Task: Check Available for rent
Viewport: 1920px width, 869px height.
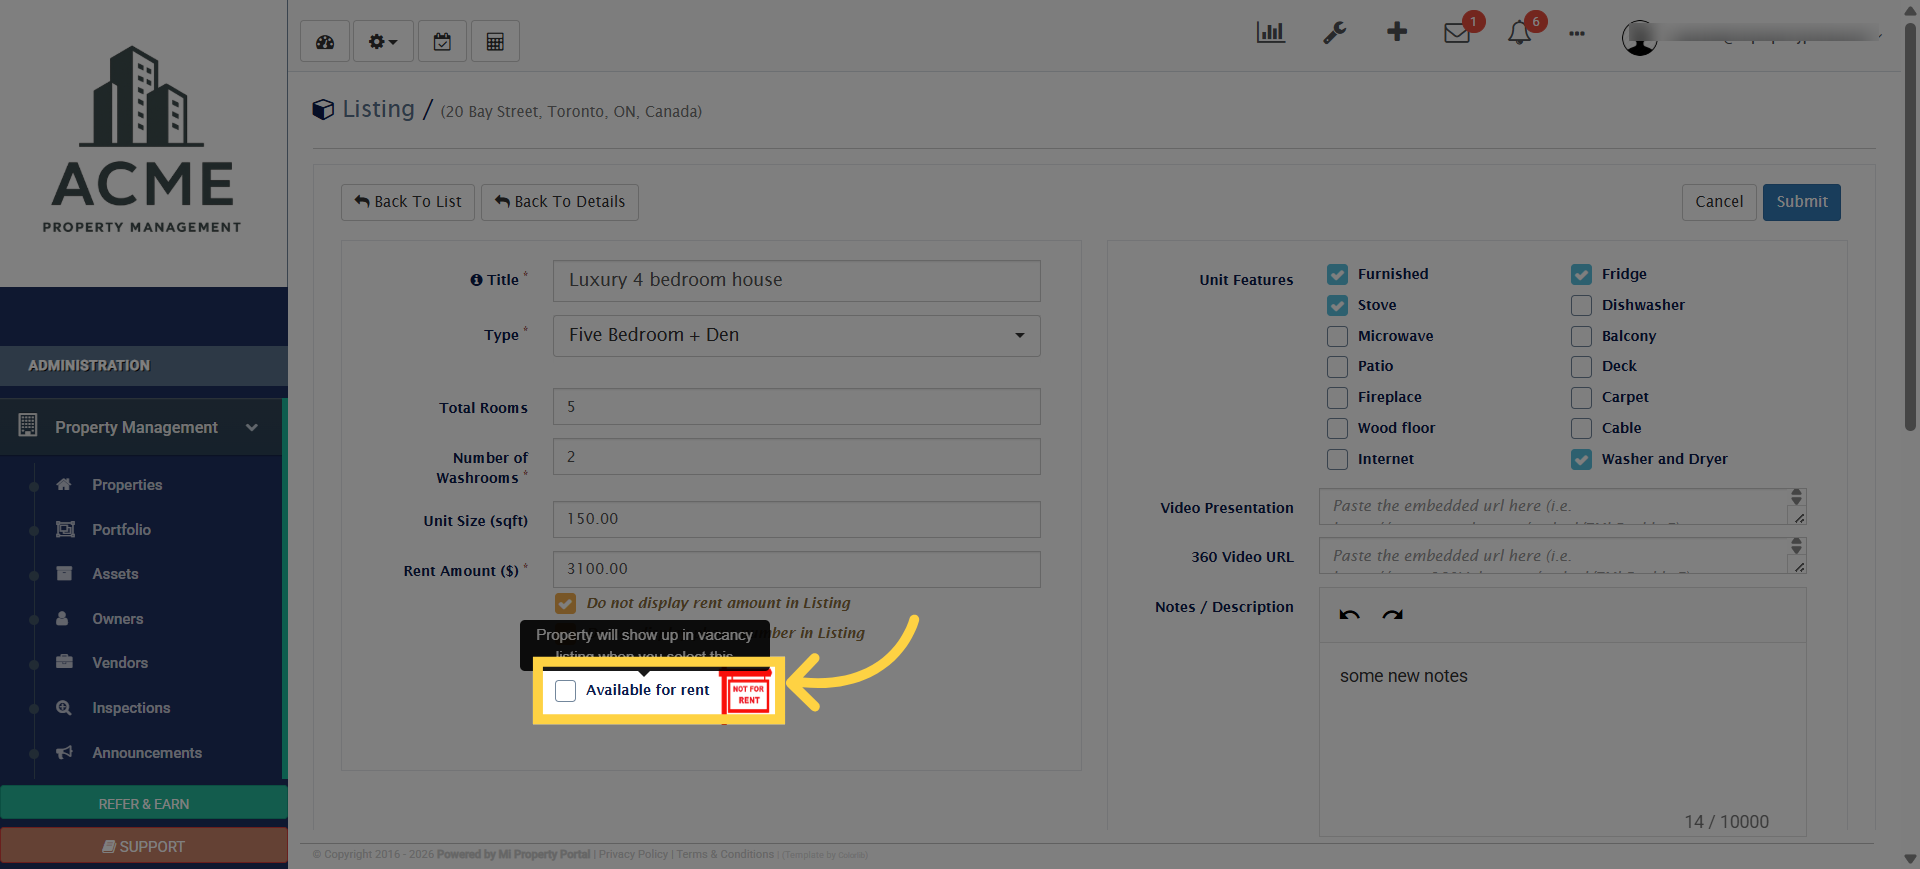Action: click(x=565, y=691)
